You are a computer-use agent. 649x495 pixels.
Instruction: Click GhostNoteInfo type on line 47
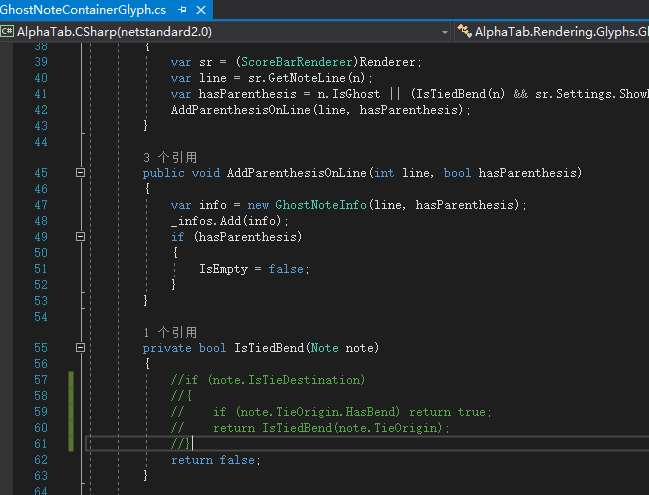coord(321,205)
